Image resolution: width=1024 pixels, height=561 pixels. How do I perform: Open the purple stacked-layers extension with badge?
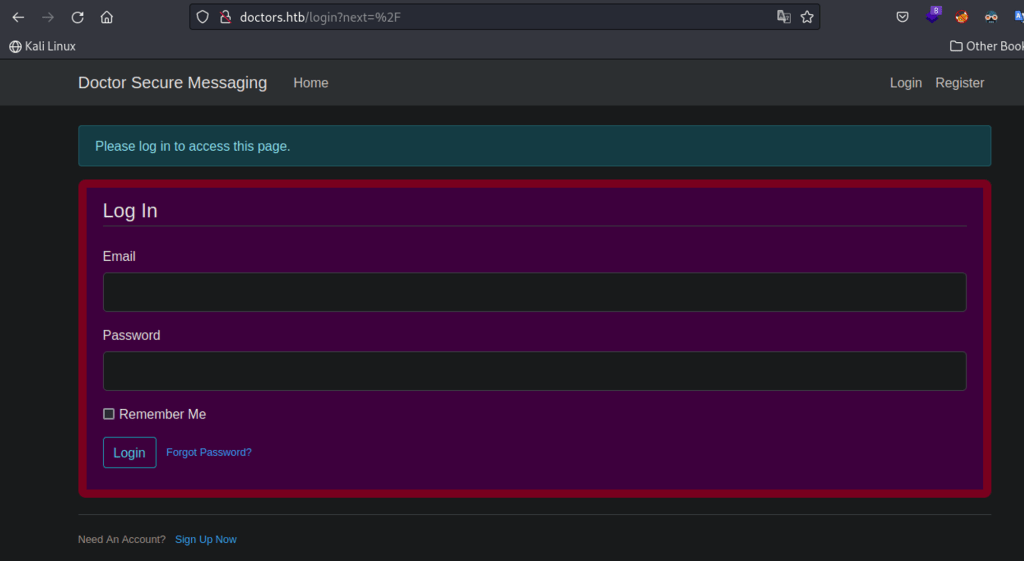coord(933,16)
